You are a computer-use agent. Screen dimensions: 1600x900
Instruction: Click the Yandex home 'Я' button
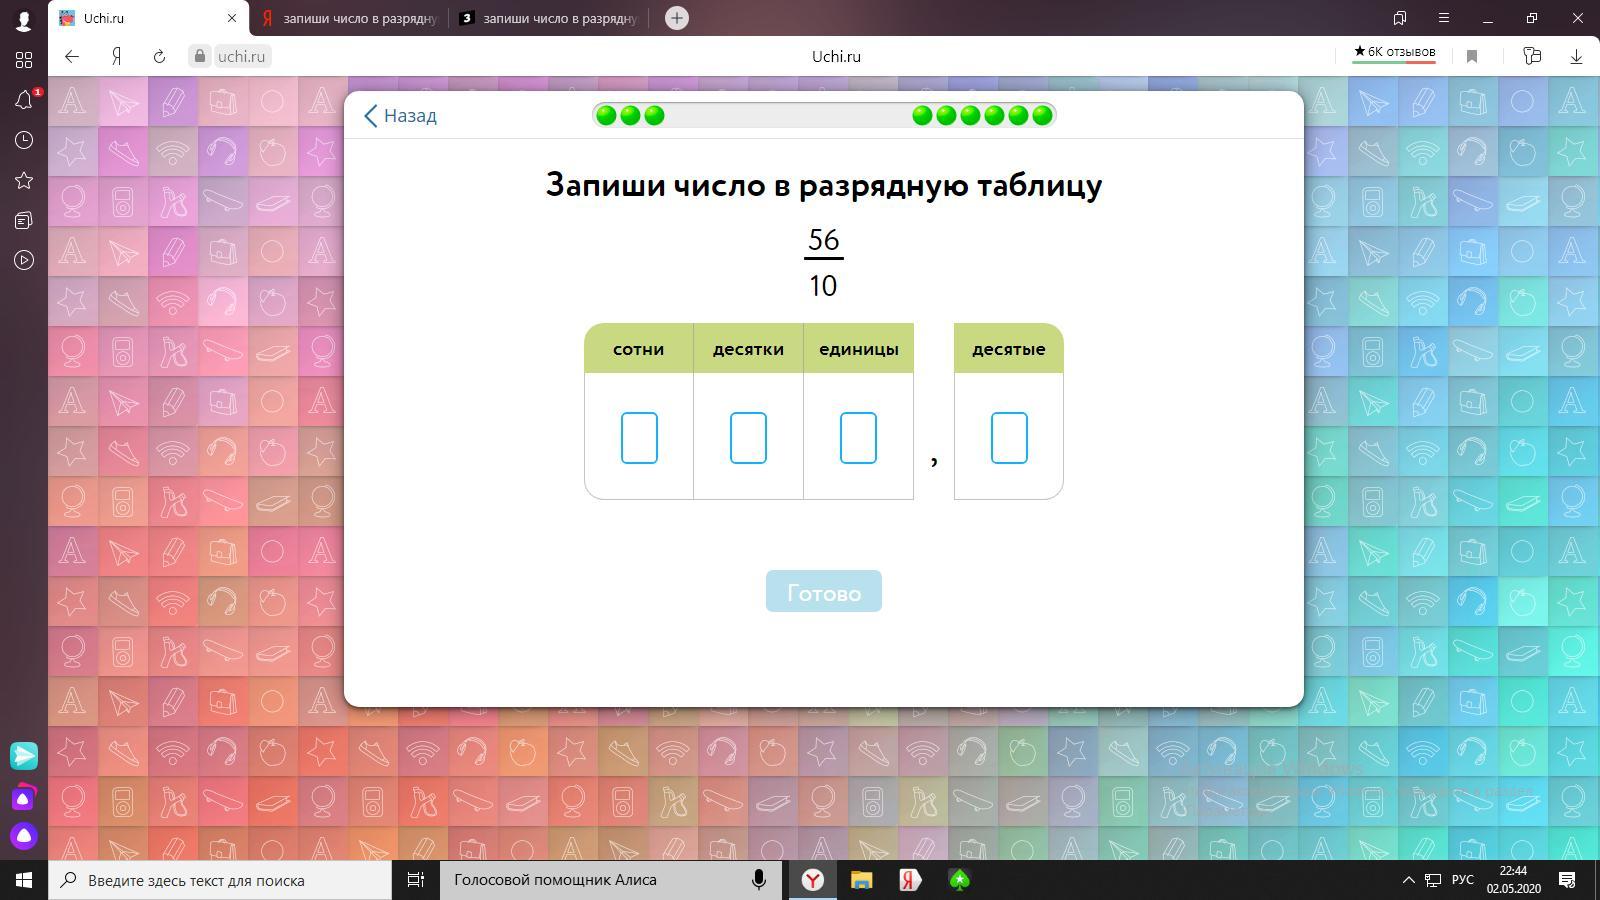click(116, 56)
